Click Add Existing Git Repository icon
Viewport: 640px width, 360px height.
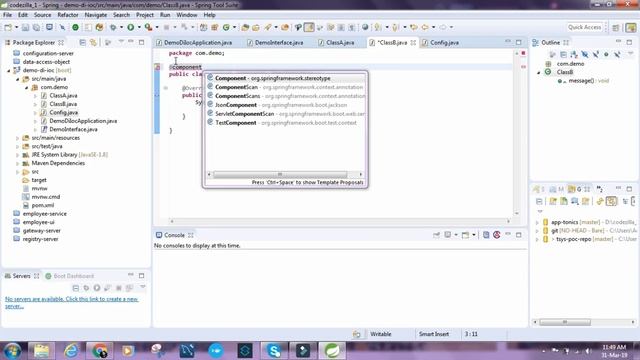click(553, 201)
